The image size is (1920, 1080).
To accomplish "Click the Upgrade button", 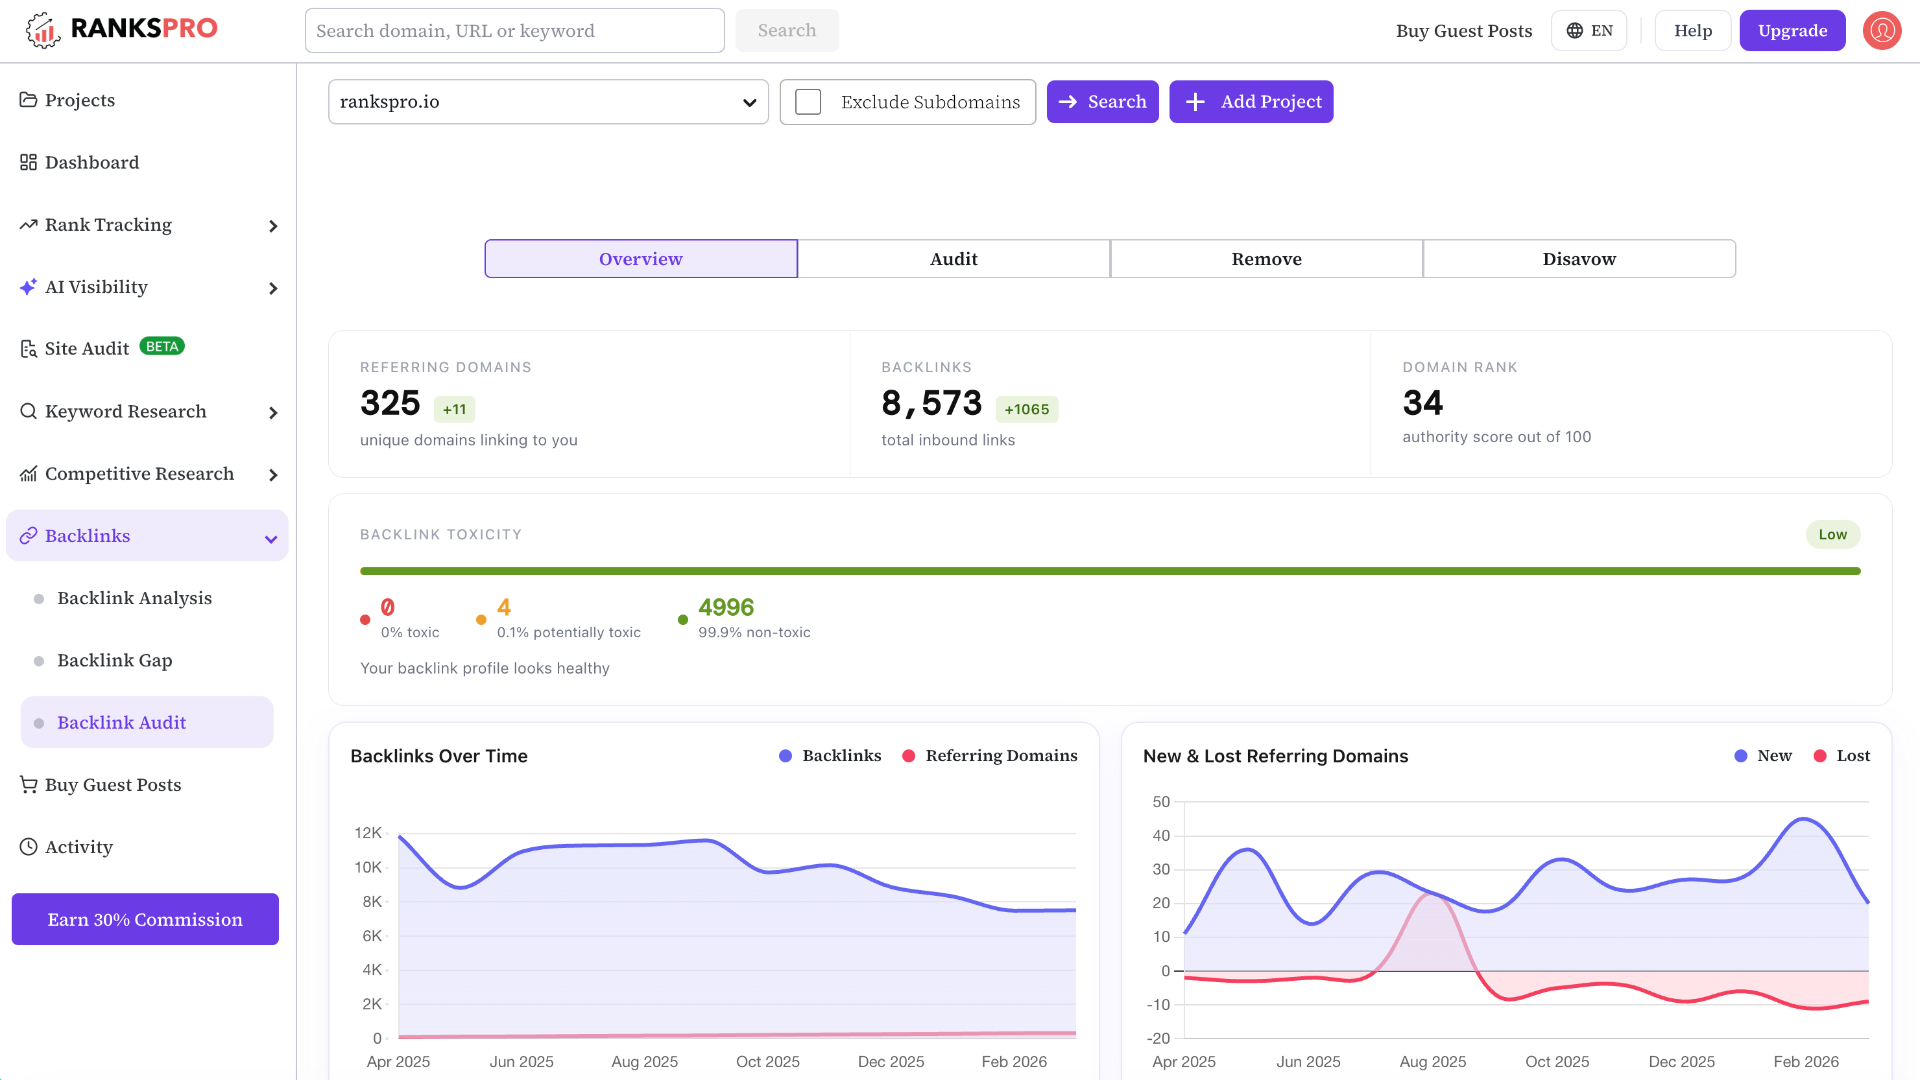I will [x=1792, y=31].
